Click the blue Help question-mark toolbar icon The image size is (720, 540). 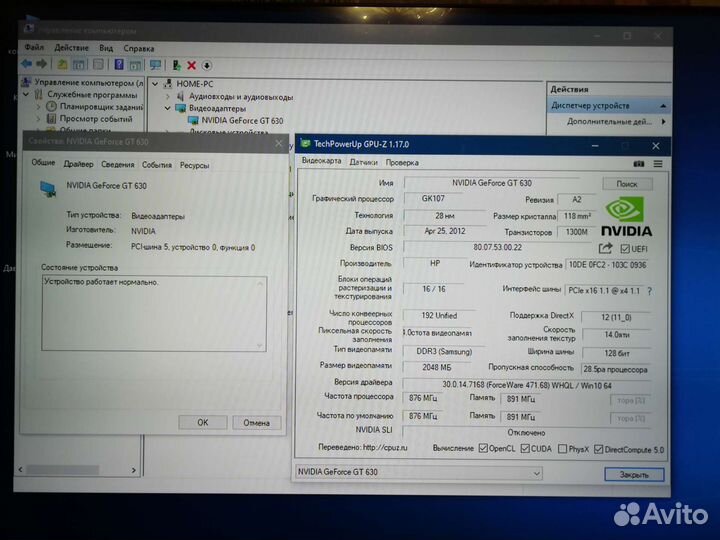pos(119,65)
